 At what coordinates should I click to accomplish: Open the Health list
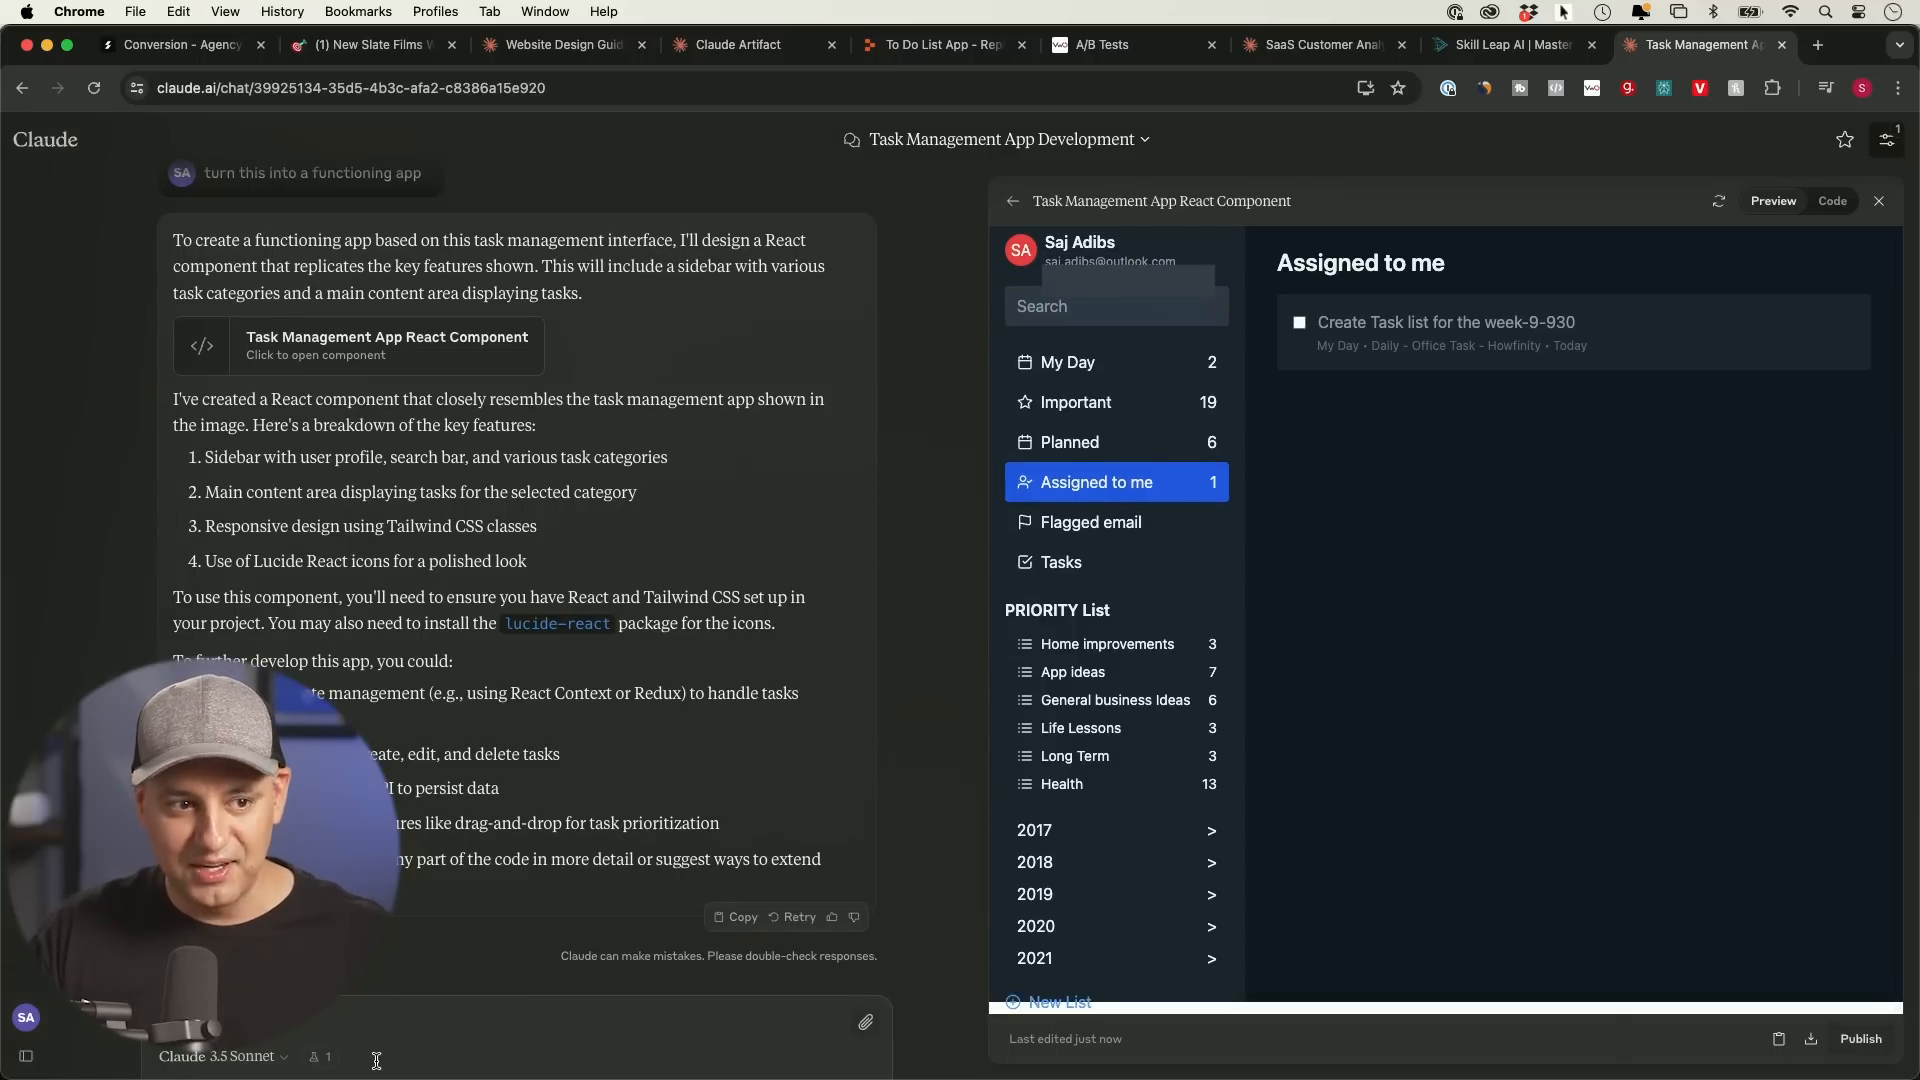[x=1116, y=784]
